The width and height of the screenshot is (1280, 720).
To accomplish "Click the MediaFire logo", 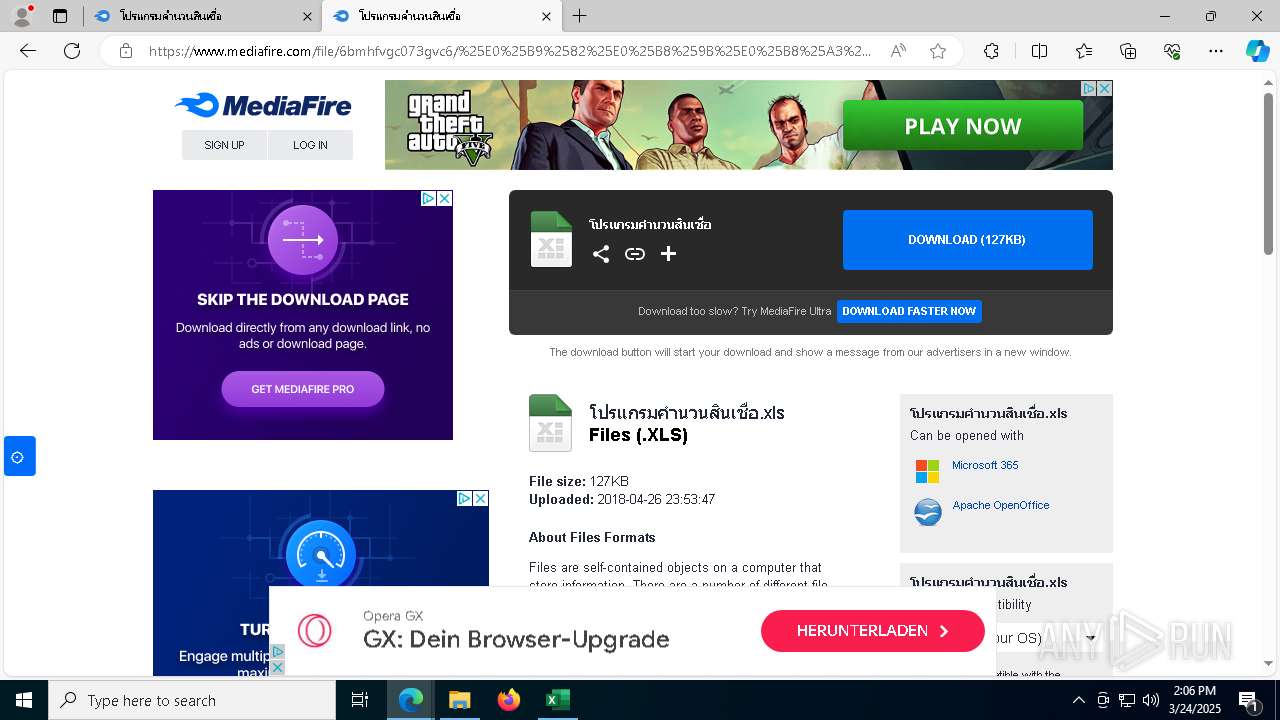I will 263,105.
